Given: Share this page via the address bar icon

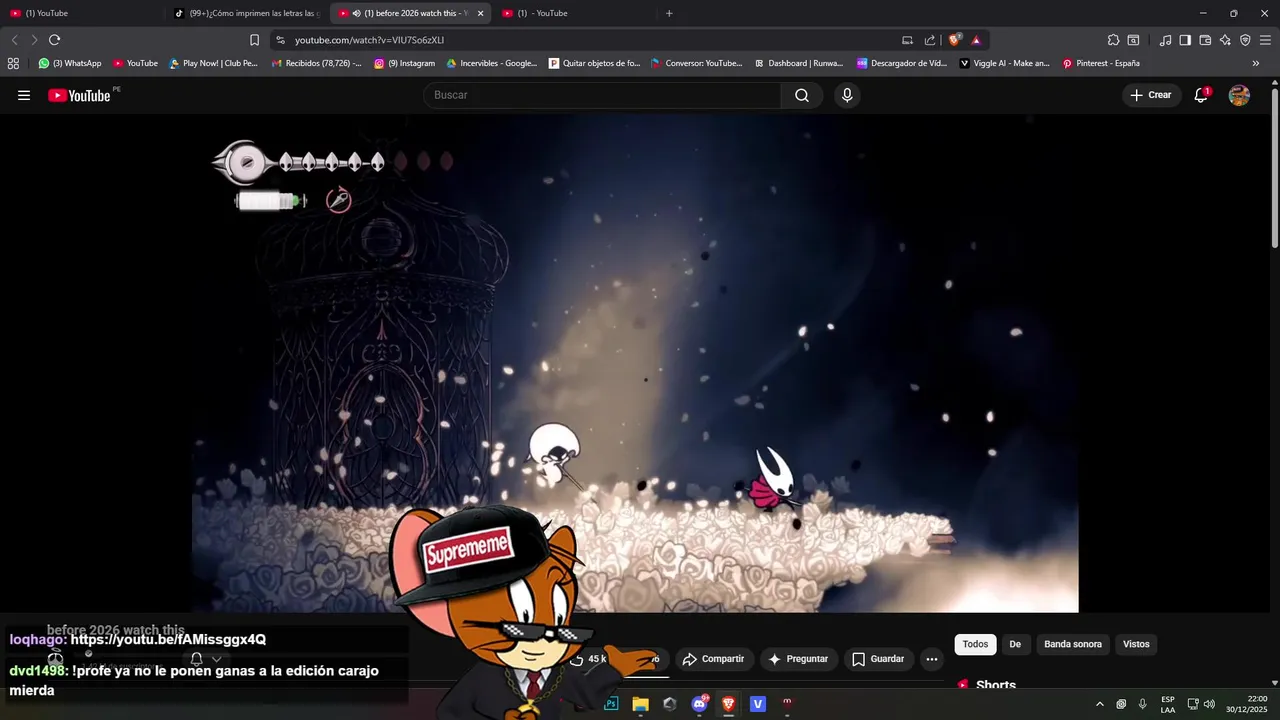Looking at the screenshot, I should (x=930, y=40).
